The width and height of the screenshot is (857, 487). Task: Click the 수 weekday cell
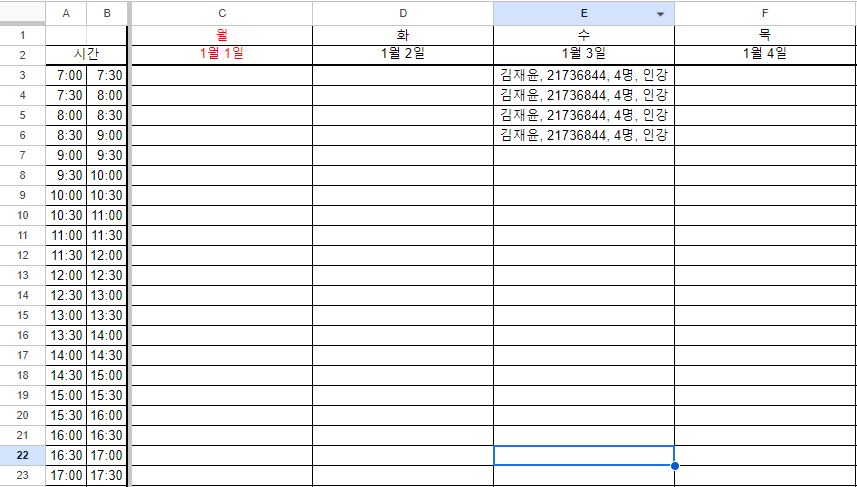coord(583,35)
